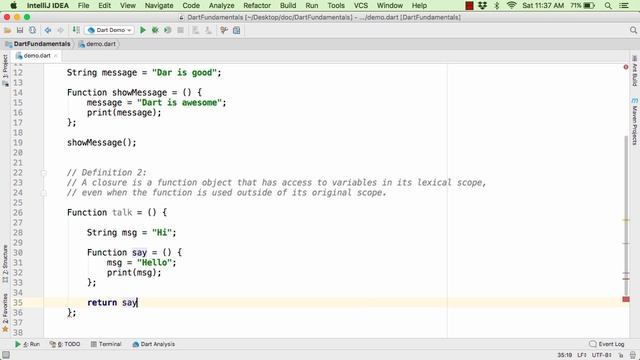The image size is (640, 360).
Task: Navigate back with the blue arrow icon
Action: tap(48, 30)
